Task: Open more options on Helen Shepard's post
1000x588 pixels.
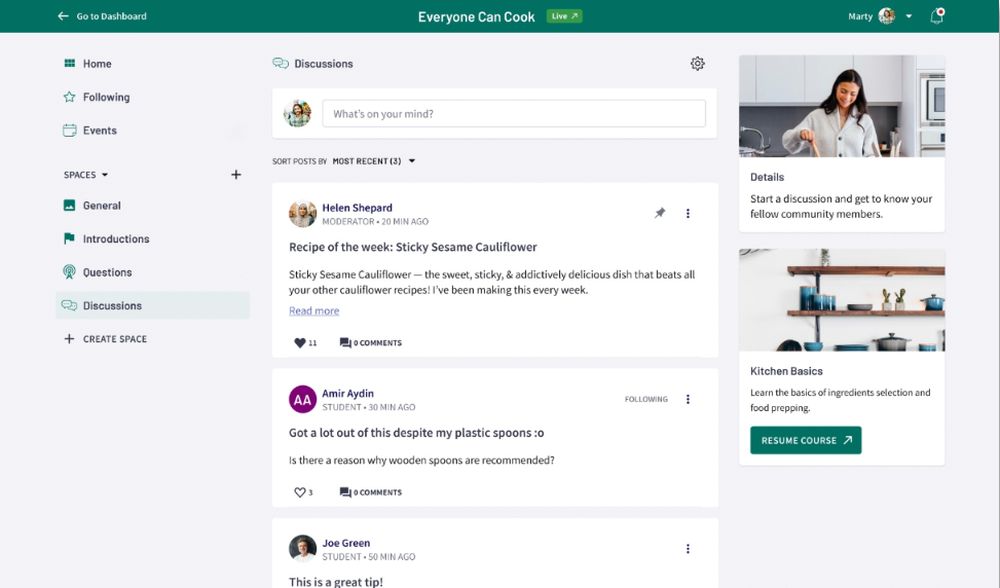Action: click(x=688, y=213)
